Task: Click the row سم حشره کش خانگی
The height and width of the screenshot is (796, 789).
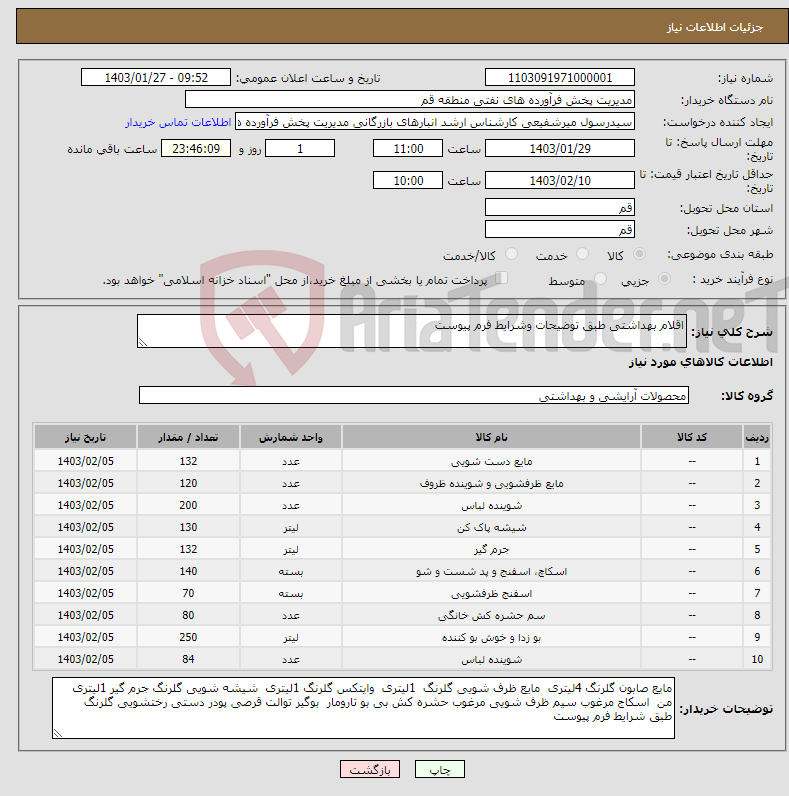Action: (402, 615)
